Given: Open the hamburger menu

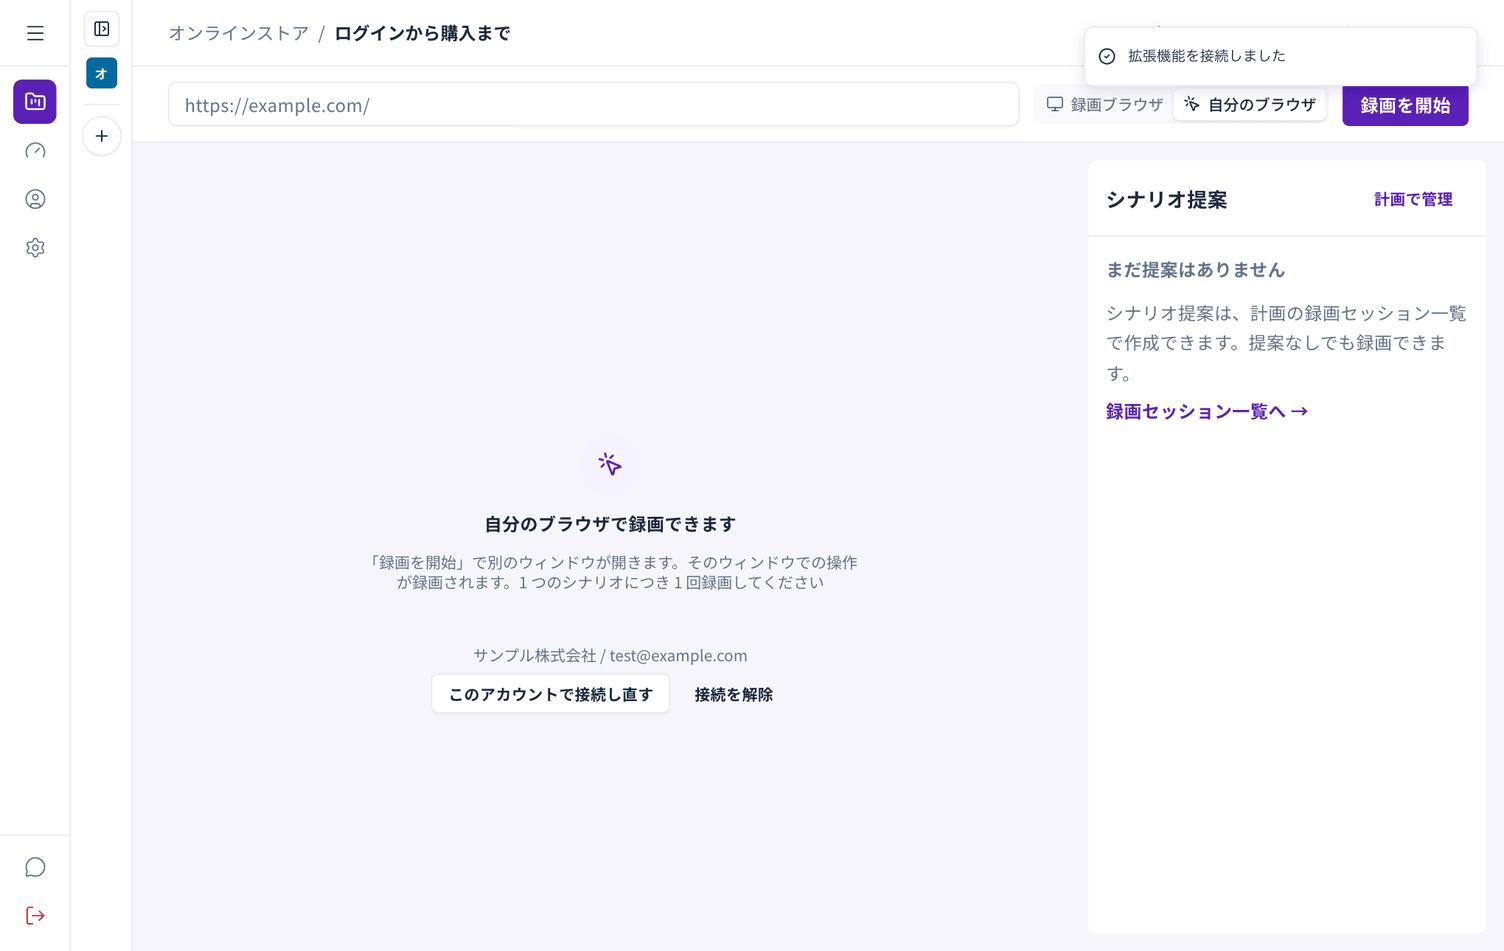Looking at the screenshot, I should [35, 33].
